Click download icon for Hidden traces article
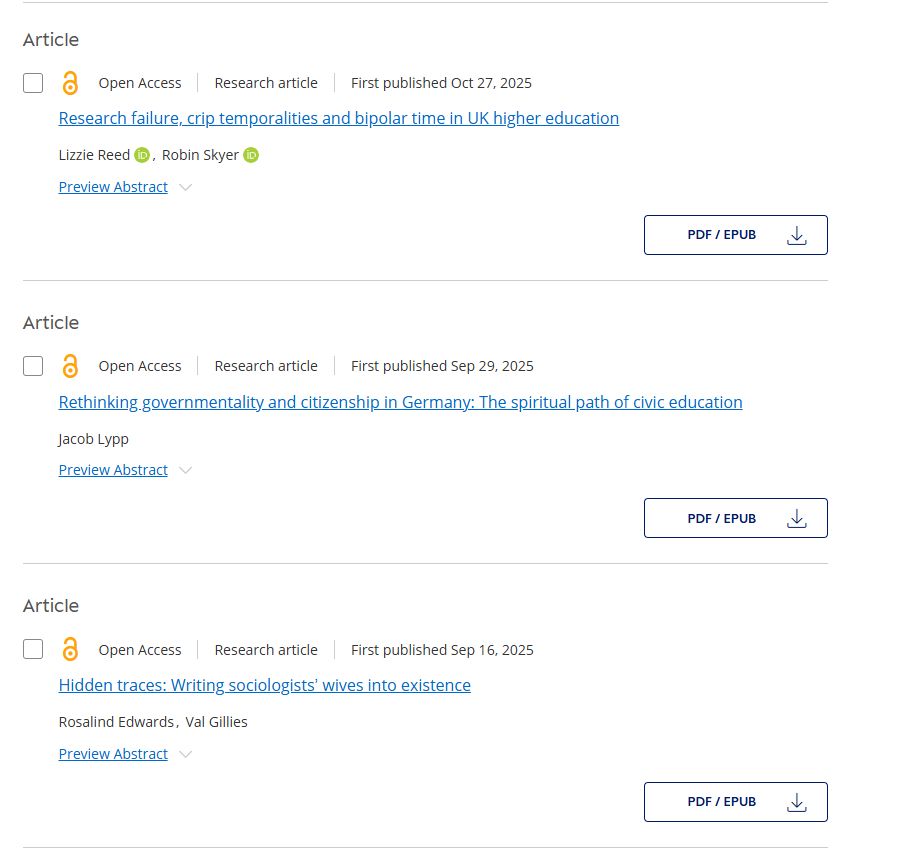Screen dimensions: 912x851 click(797, 802)
